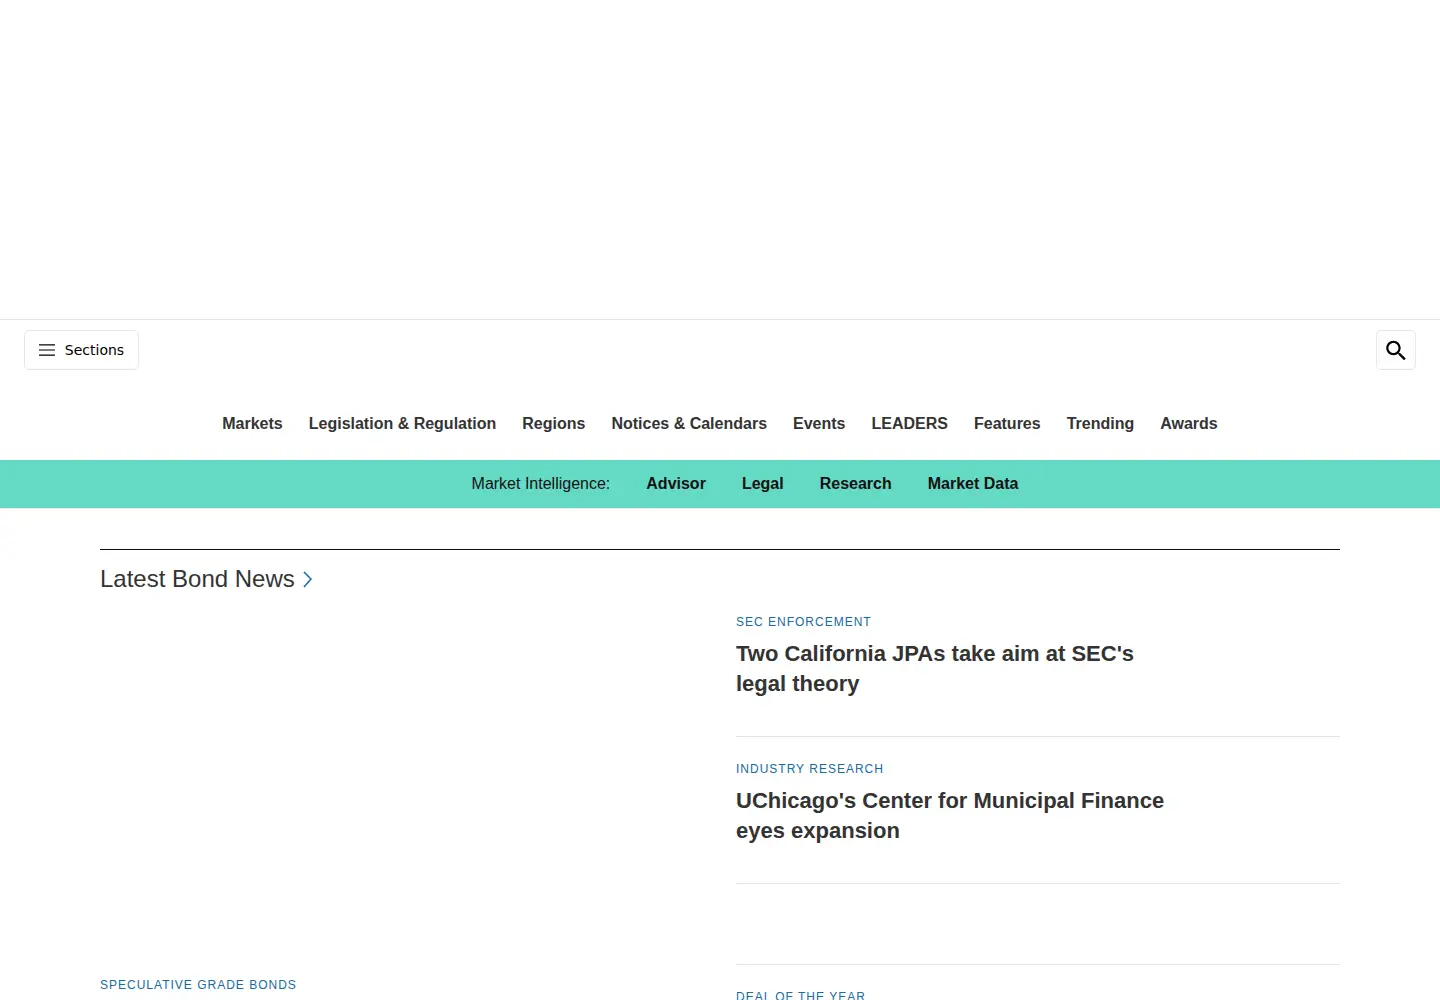
Task: Open Notices & Calendars menu
Action: pos(689,423)
